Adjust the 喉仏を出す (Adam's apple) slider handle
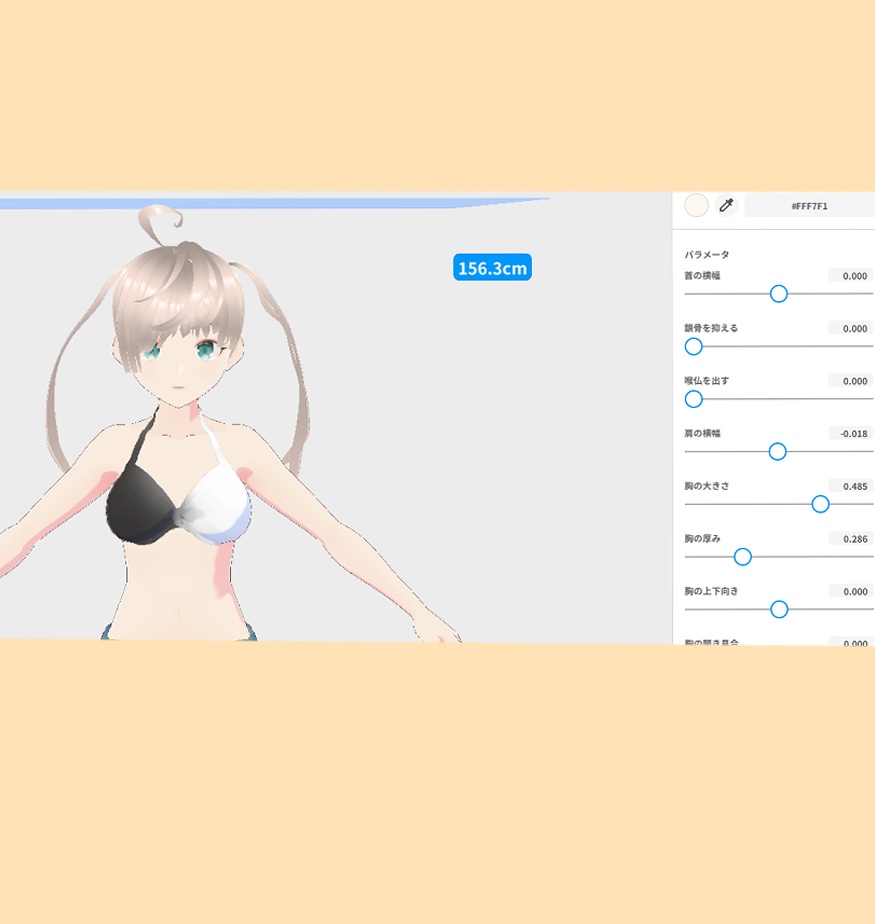The width and height of the screenshot is (875, 924). click(693, 399)
